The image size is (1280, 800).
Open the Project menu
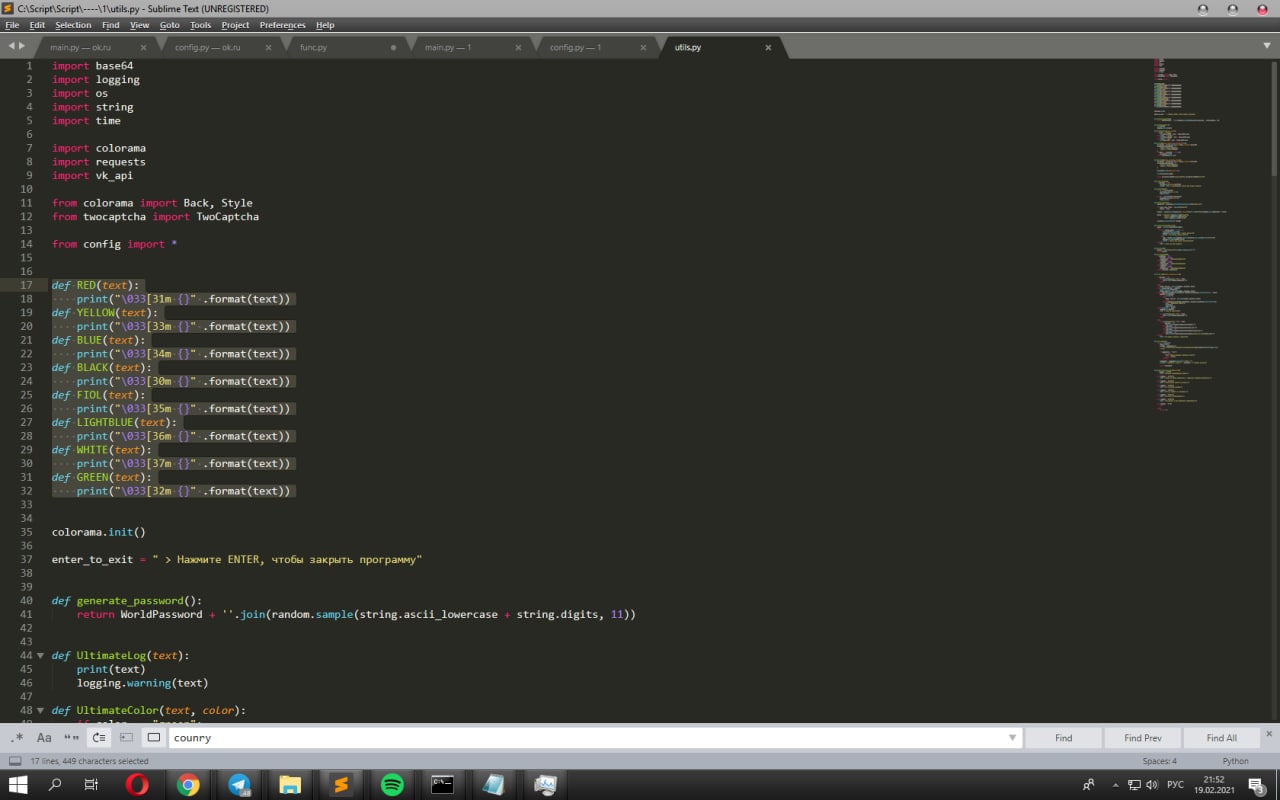(236, 25)
